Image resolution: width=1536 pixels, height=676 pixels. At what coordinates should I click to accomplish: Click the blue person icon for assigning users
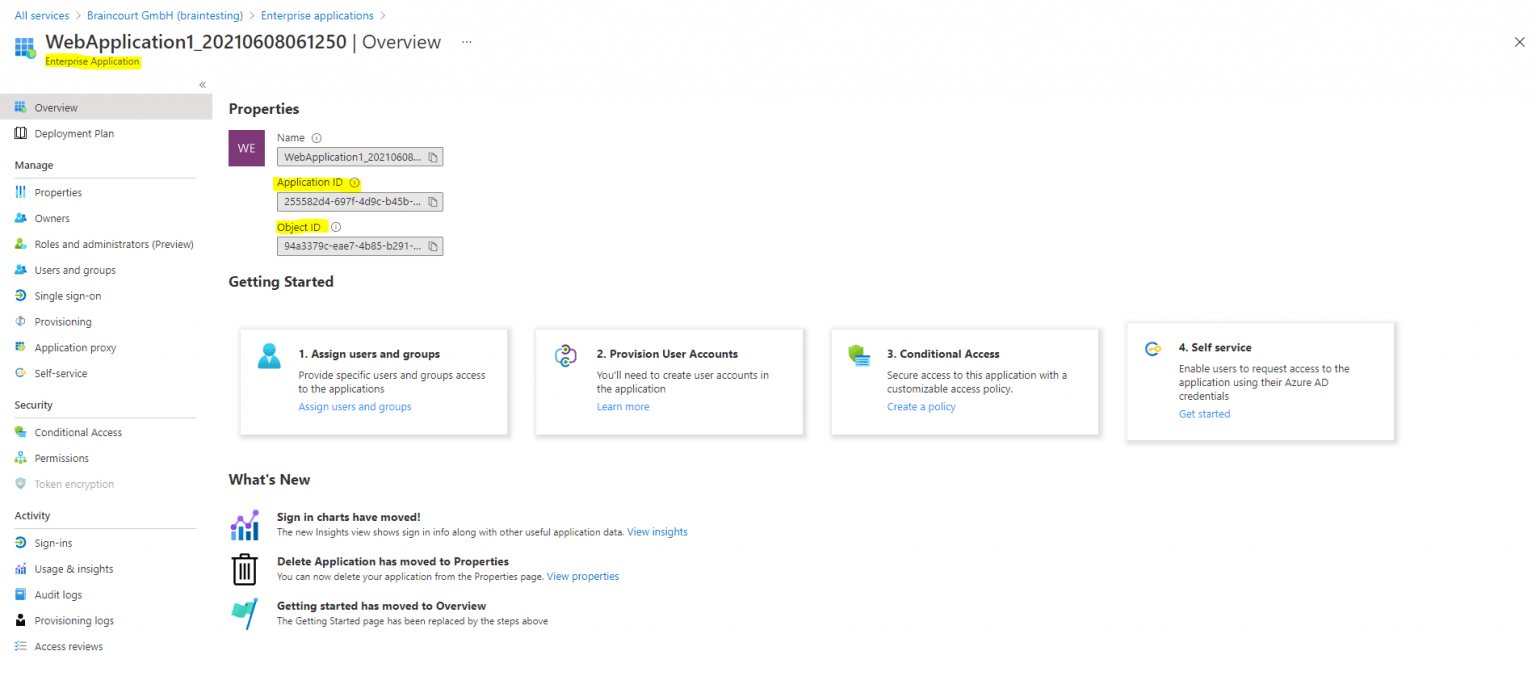(268, 357)
